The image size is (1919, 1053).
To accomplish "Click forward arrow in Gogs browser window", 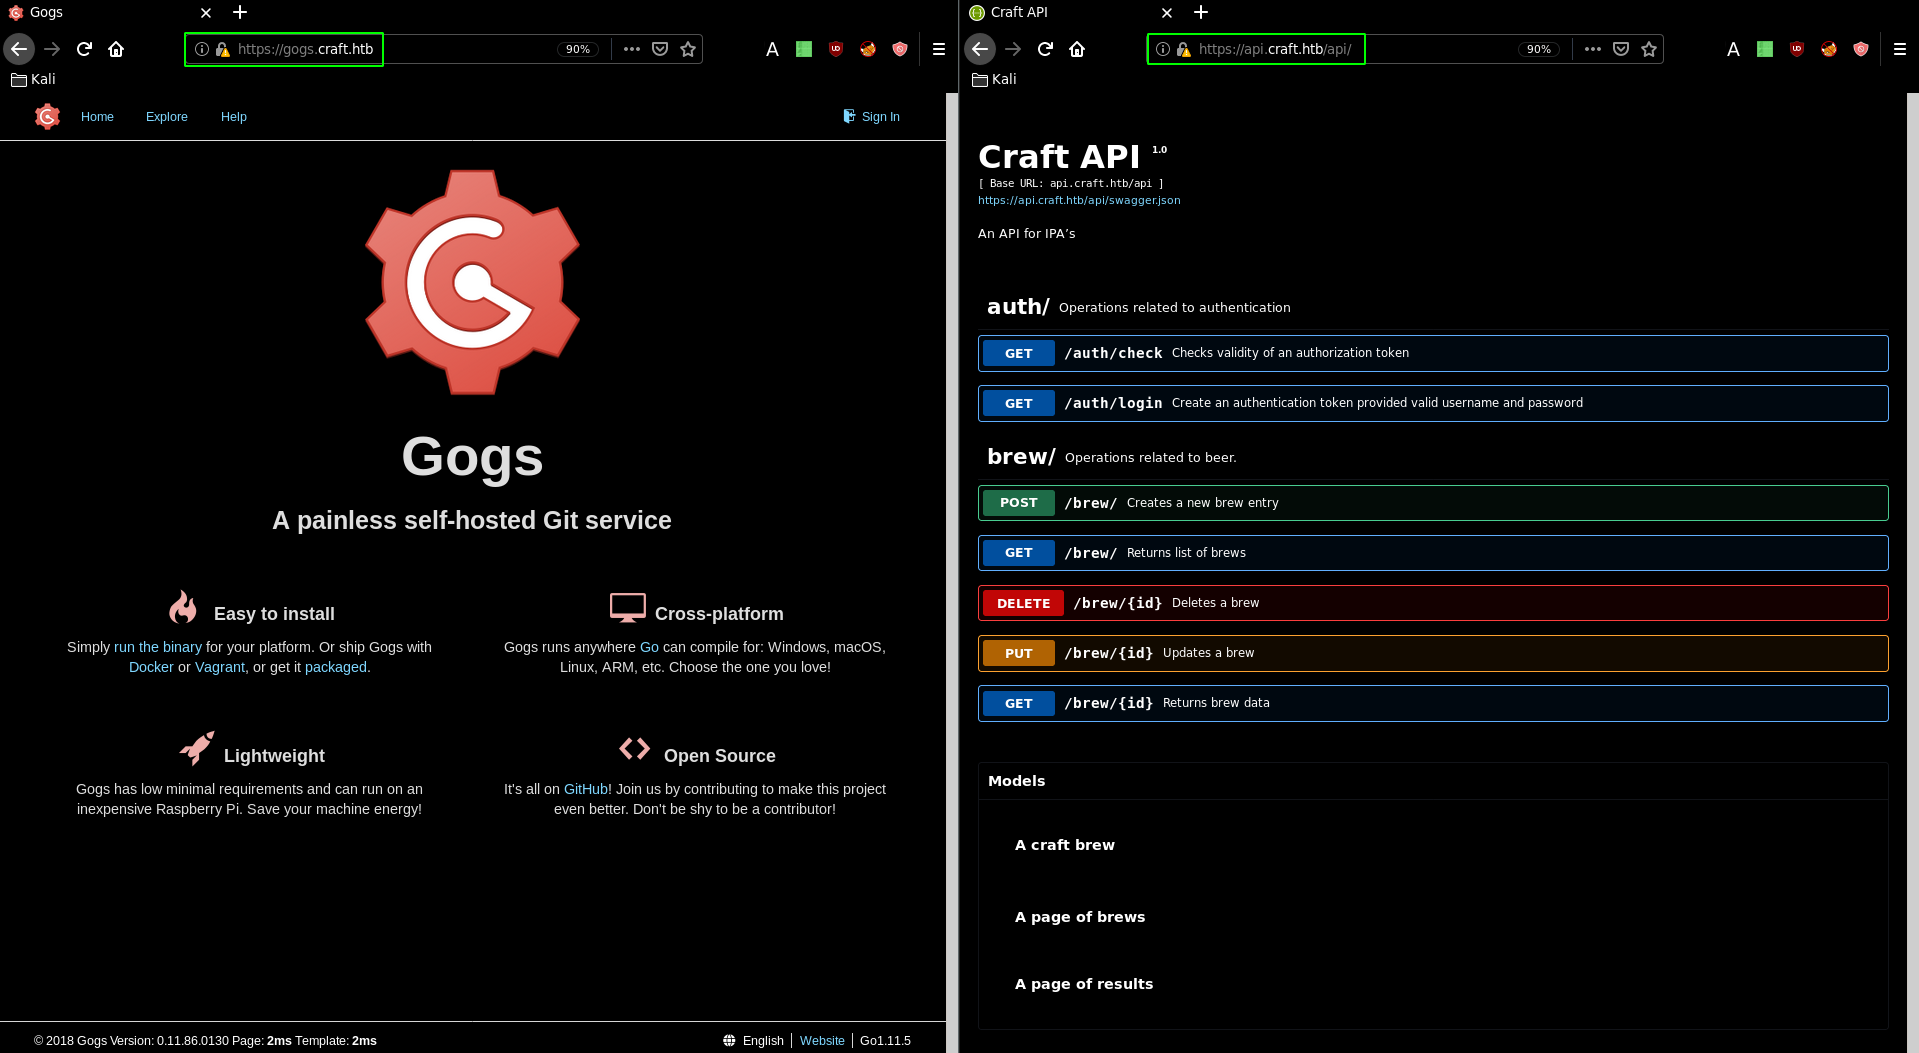I will (52, 49).
